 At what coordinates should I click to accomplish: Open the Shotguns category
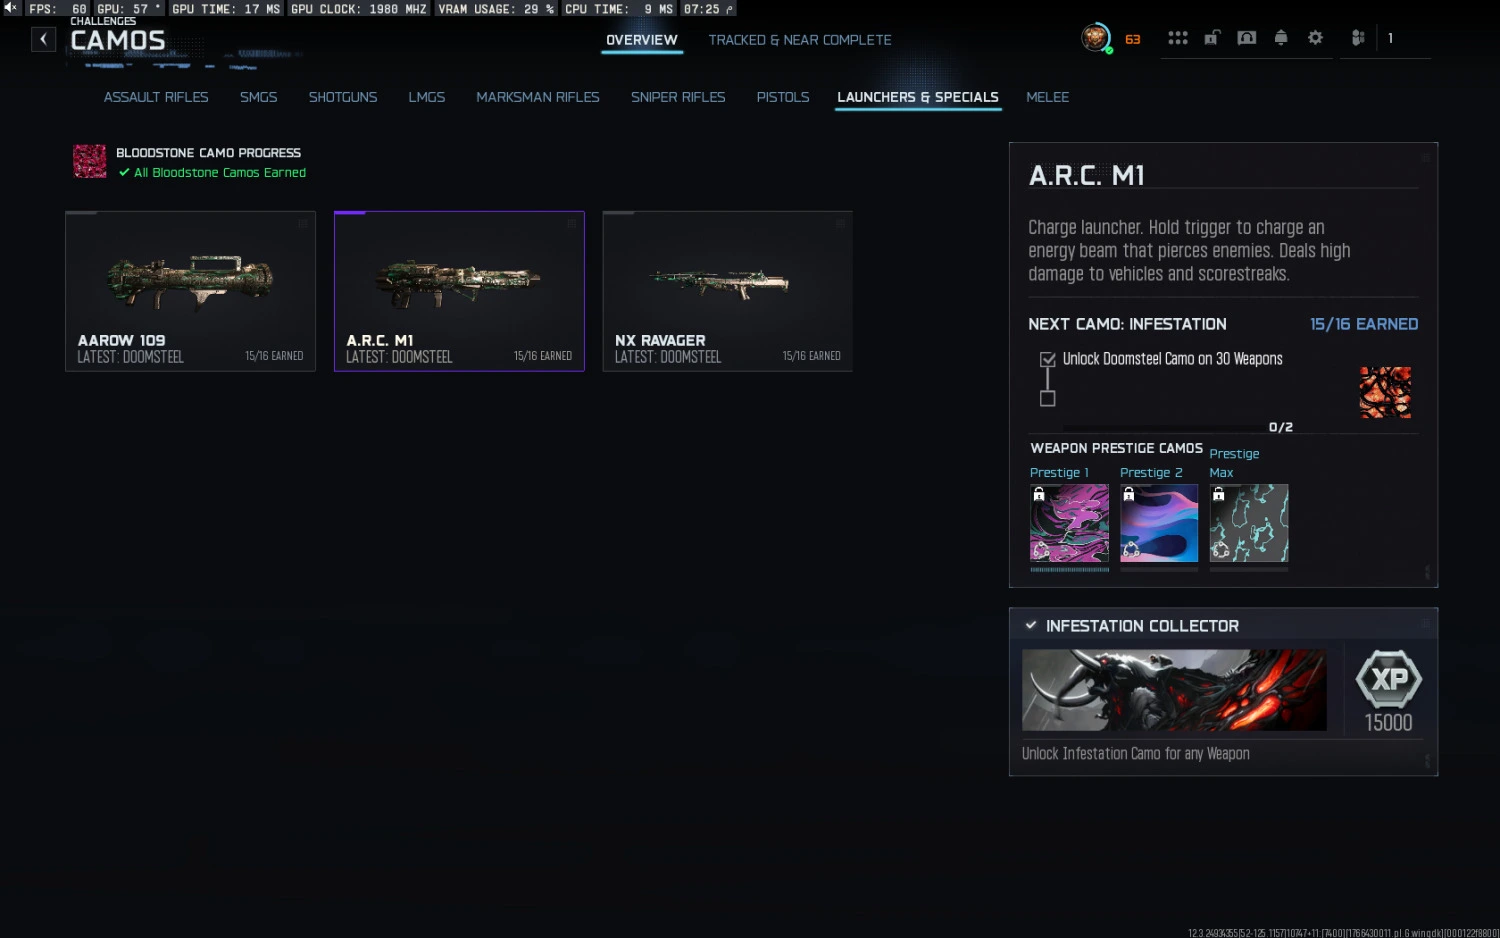pos(343,97)
